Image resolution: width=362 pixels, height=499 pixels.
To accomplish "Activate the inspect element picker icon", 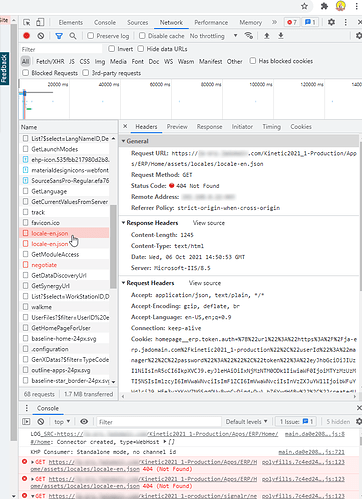I will click(27, 22).
